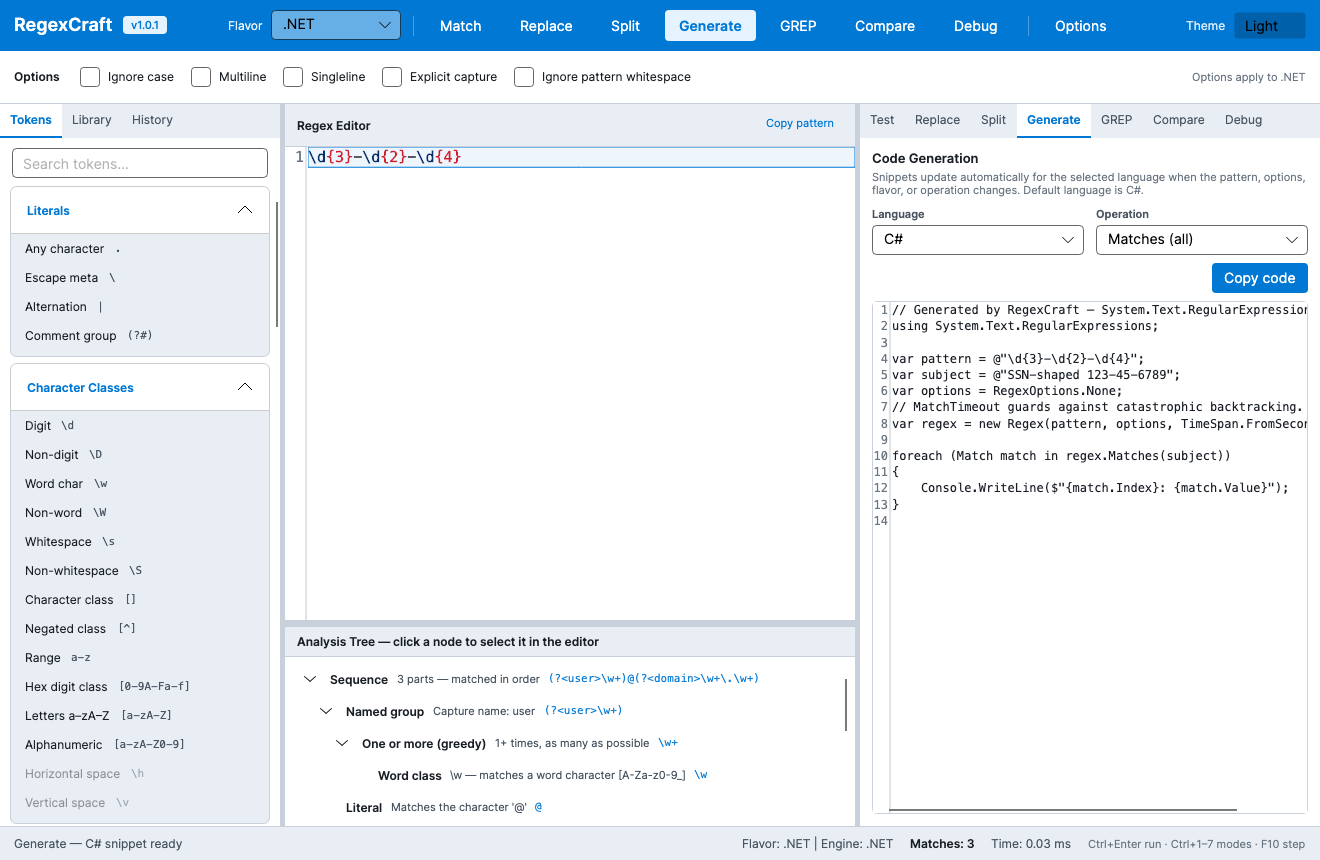Open the Options menu in top bar
The image size is (1320, 860).
(x=1081, y=26)
